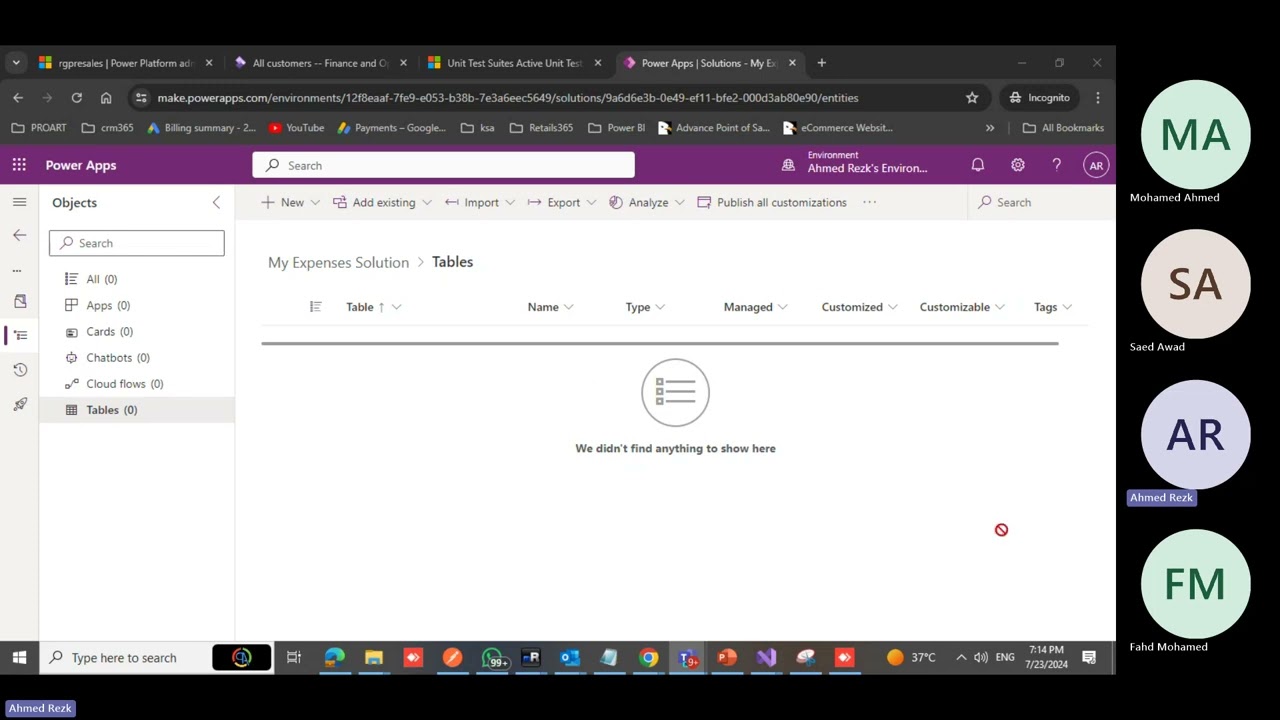This screenshot has height=720, width=1280.
Task: Go to the browser home page
Action: pyautogui.click(x=106, y=98)
